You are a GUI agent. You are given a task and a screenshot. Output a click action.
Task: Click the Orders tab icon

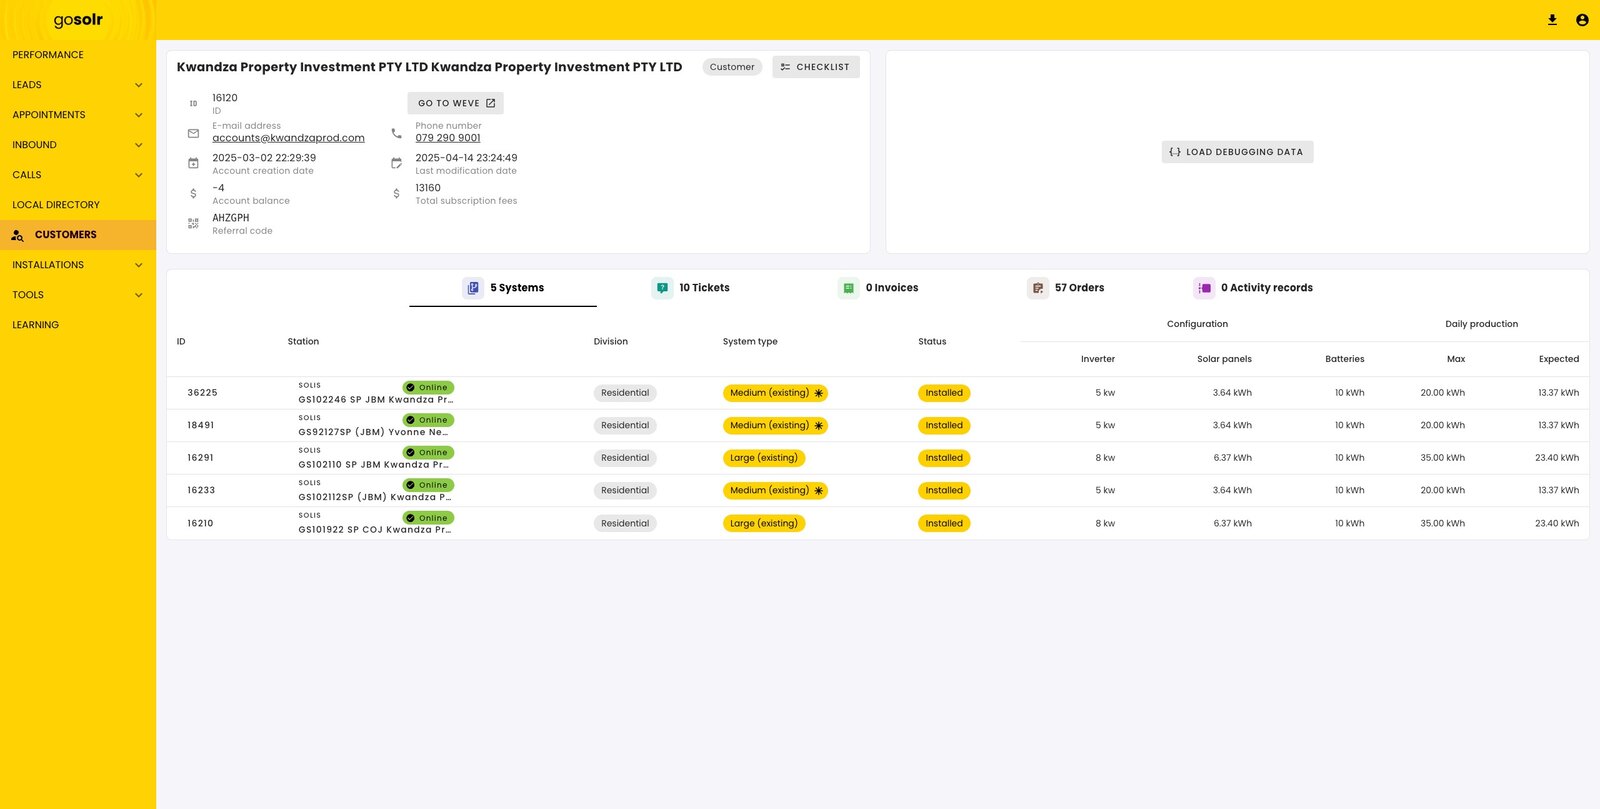click(1037, 288)
